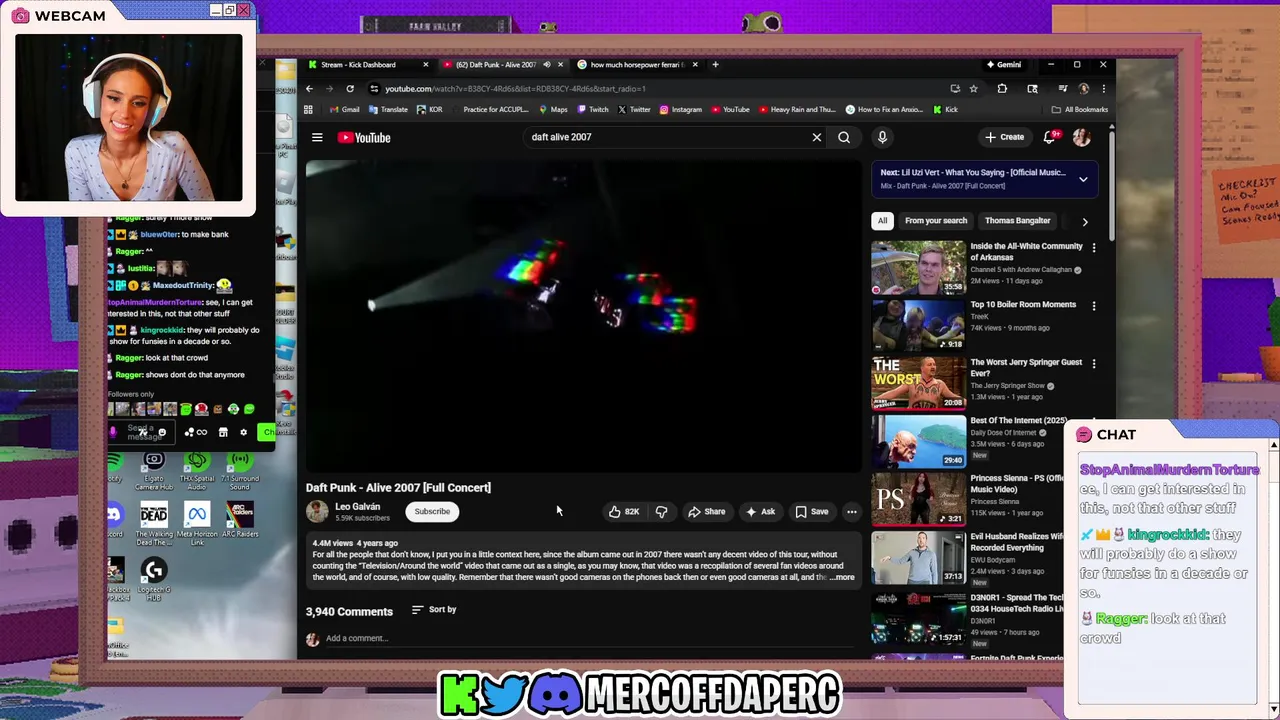Open options for All-White Community video
The width and height of the screenshot is (1280, 720).
point(1094,247)
